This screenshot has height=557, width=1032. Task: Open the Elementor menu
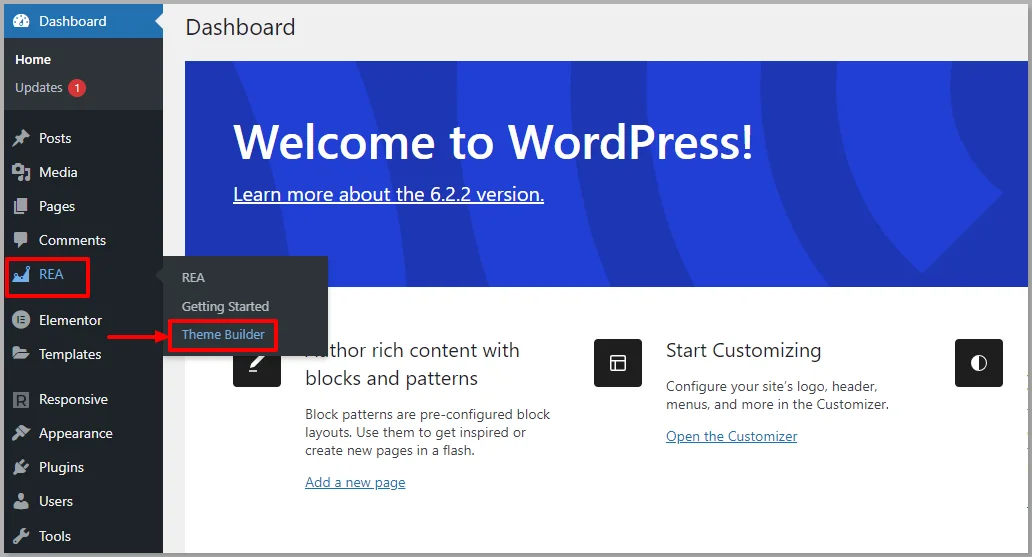(83, 321)
